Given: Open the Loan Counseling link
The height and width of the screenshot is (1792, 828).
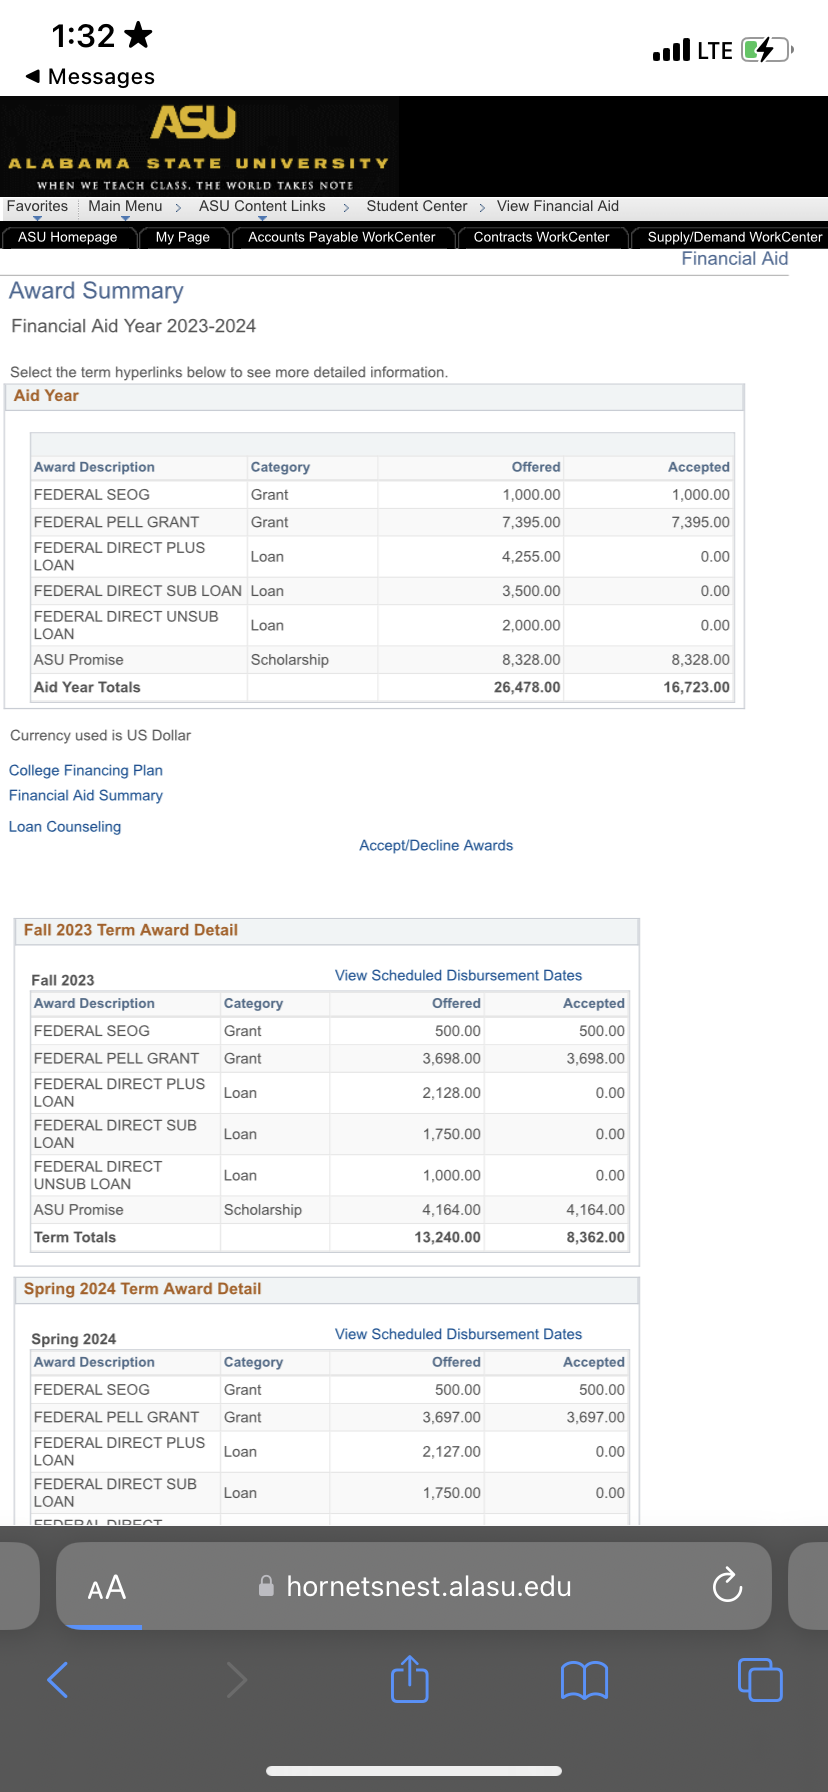Looking at the screenshot, I should pyautogui.click(x=65, y=826).
